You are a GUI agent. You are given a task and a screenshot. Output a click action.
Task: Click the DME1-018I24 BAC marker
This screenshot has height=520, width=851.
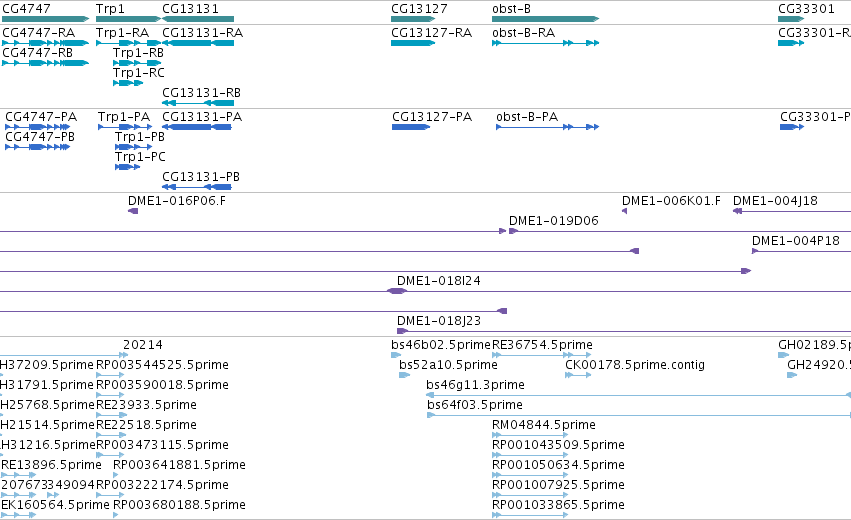pos(397,291)
